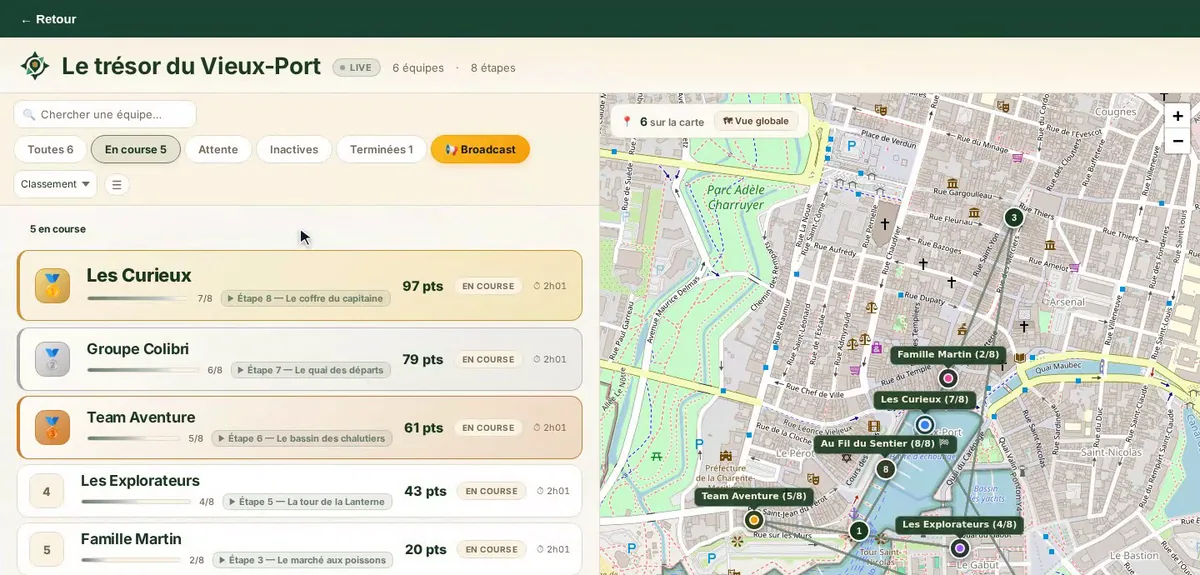Click the purple Les Explorateurs map marker

coord(960,548)
